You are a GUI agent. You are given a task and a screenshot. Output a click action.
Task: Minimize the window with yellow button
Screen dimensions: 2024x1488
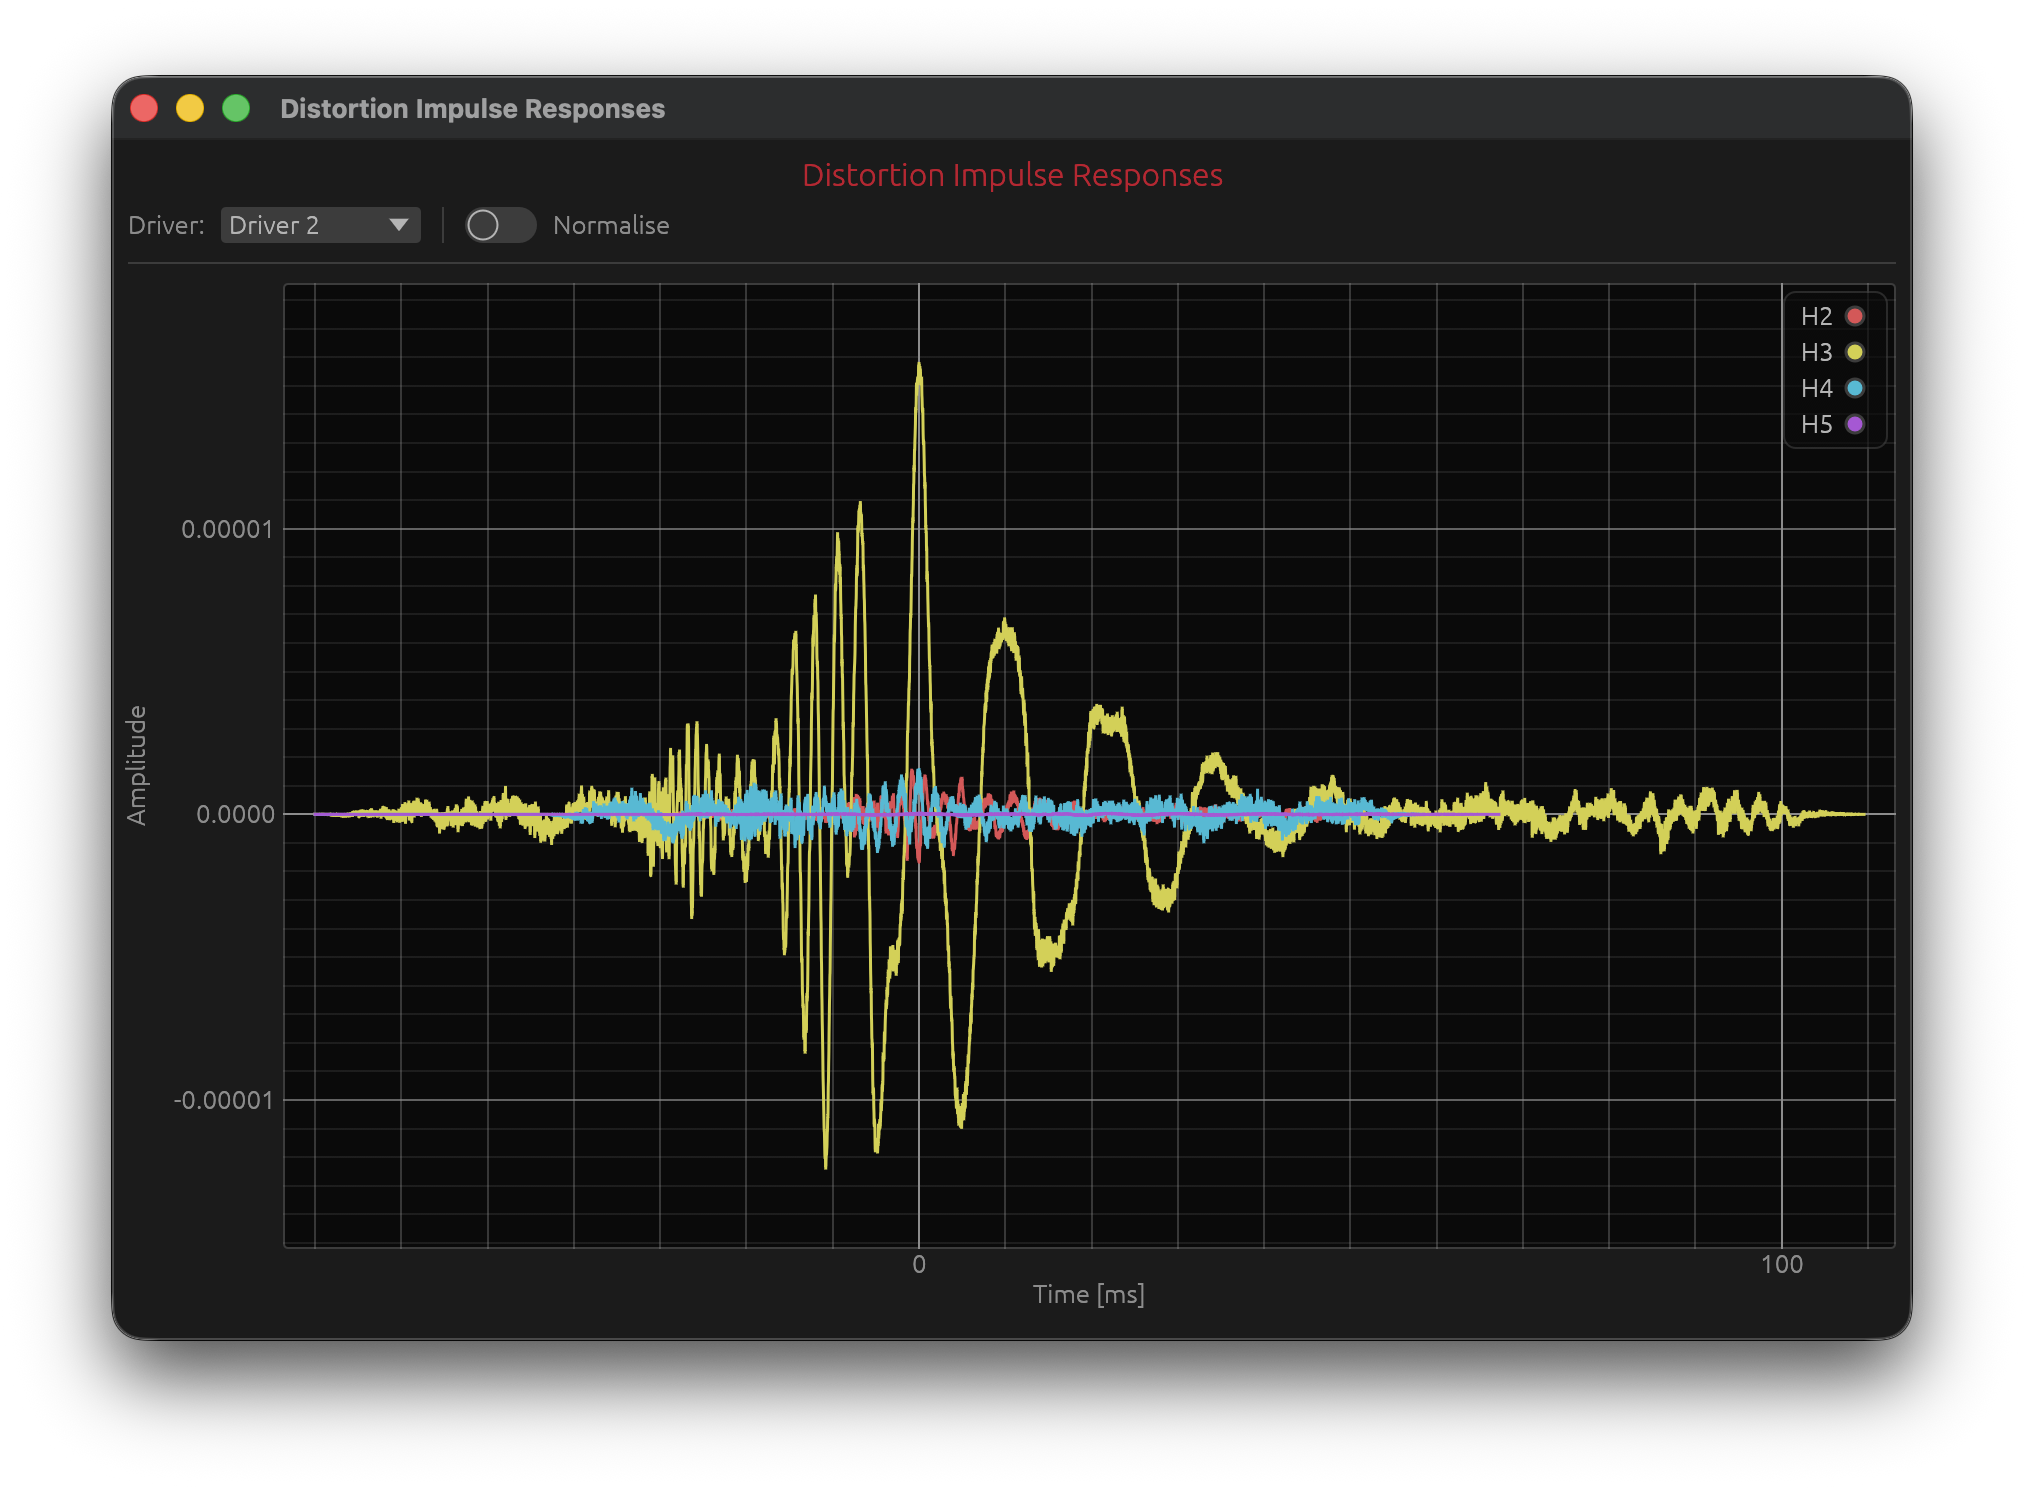[190, 108]
